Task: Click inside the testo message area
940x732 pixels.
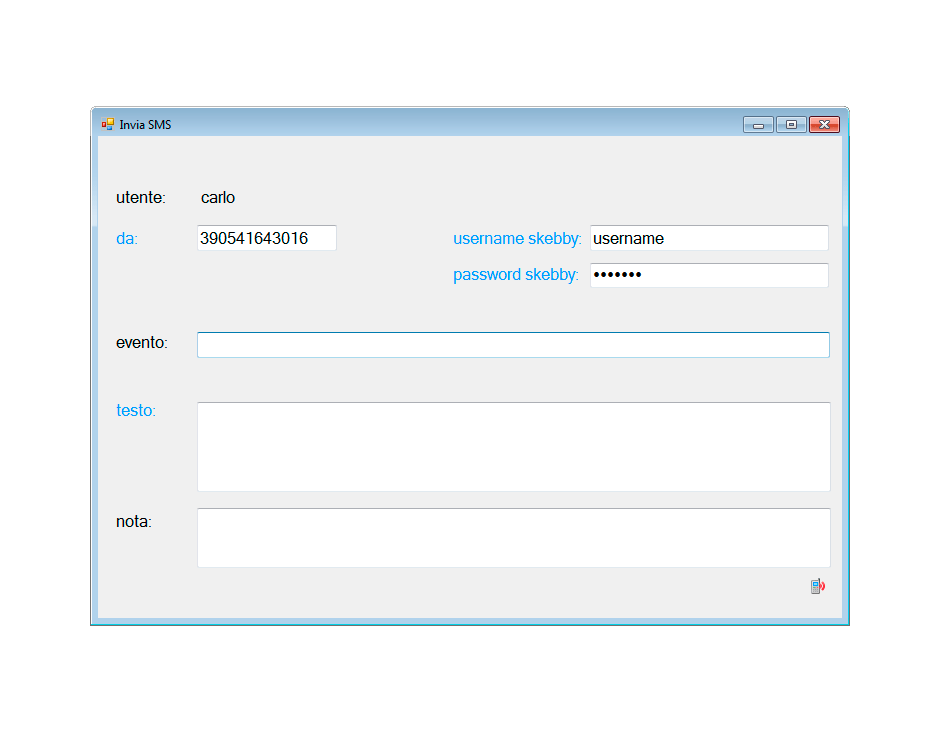Action: pyautogui.click(x=514, y=447)
